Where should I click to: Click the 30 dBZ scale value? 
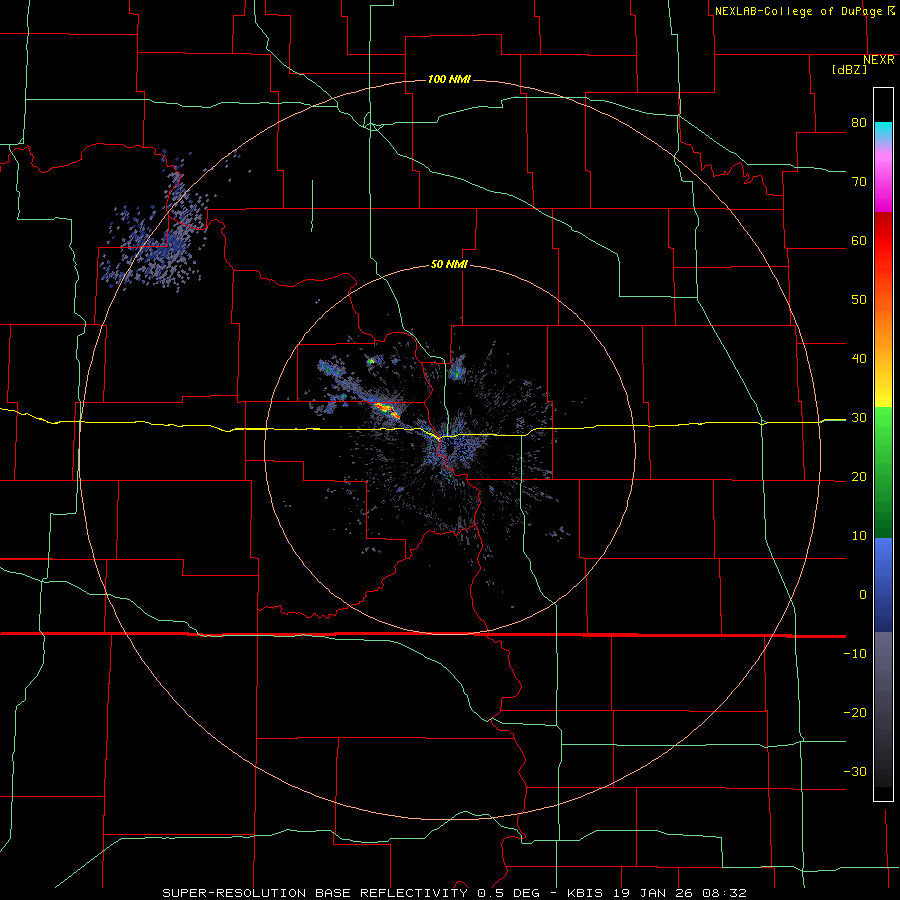click(859, 418)
